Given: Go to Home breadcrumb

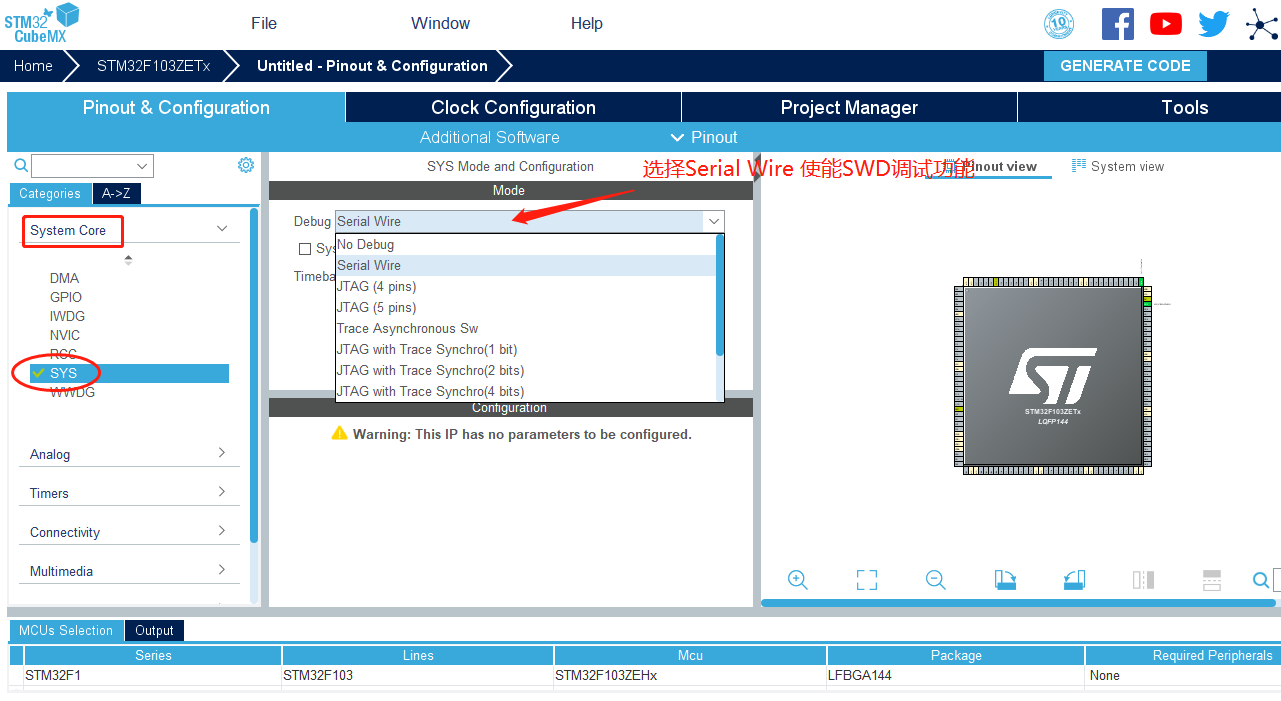Looking at the screenshot, I should click(x=33, y=66).
